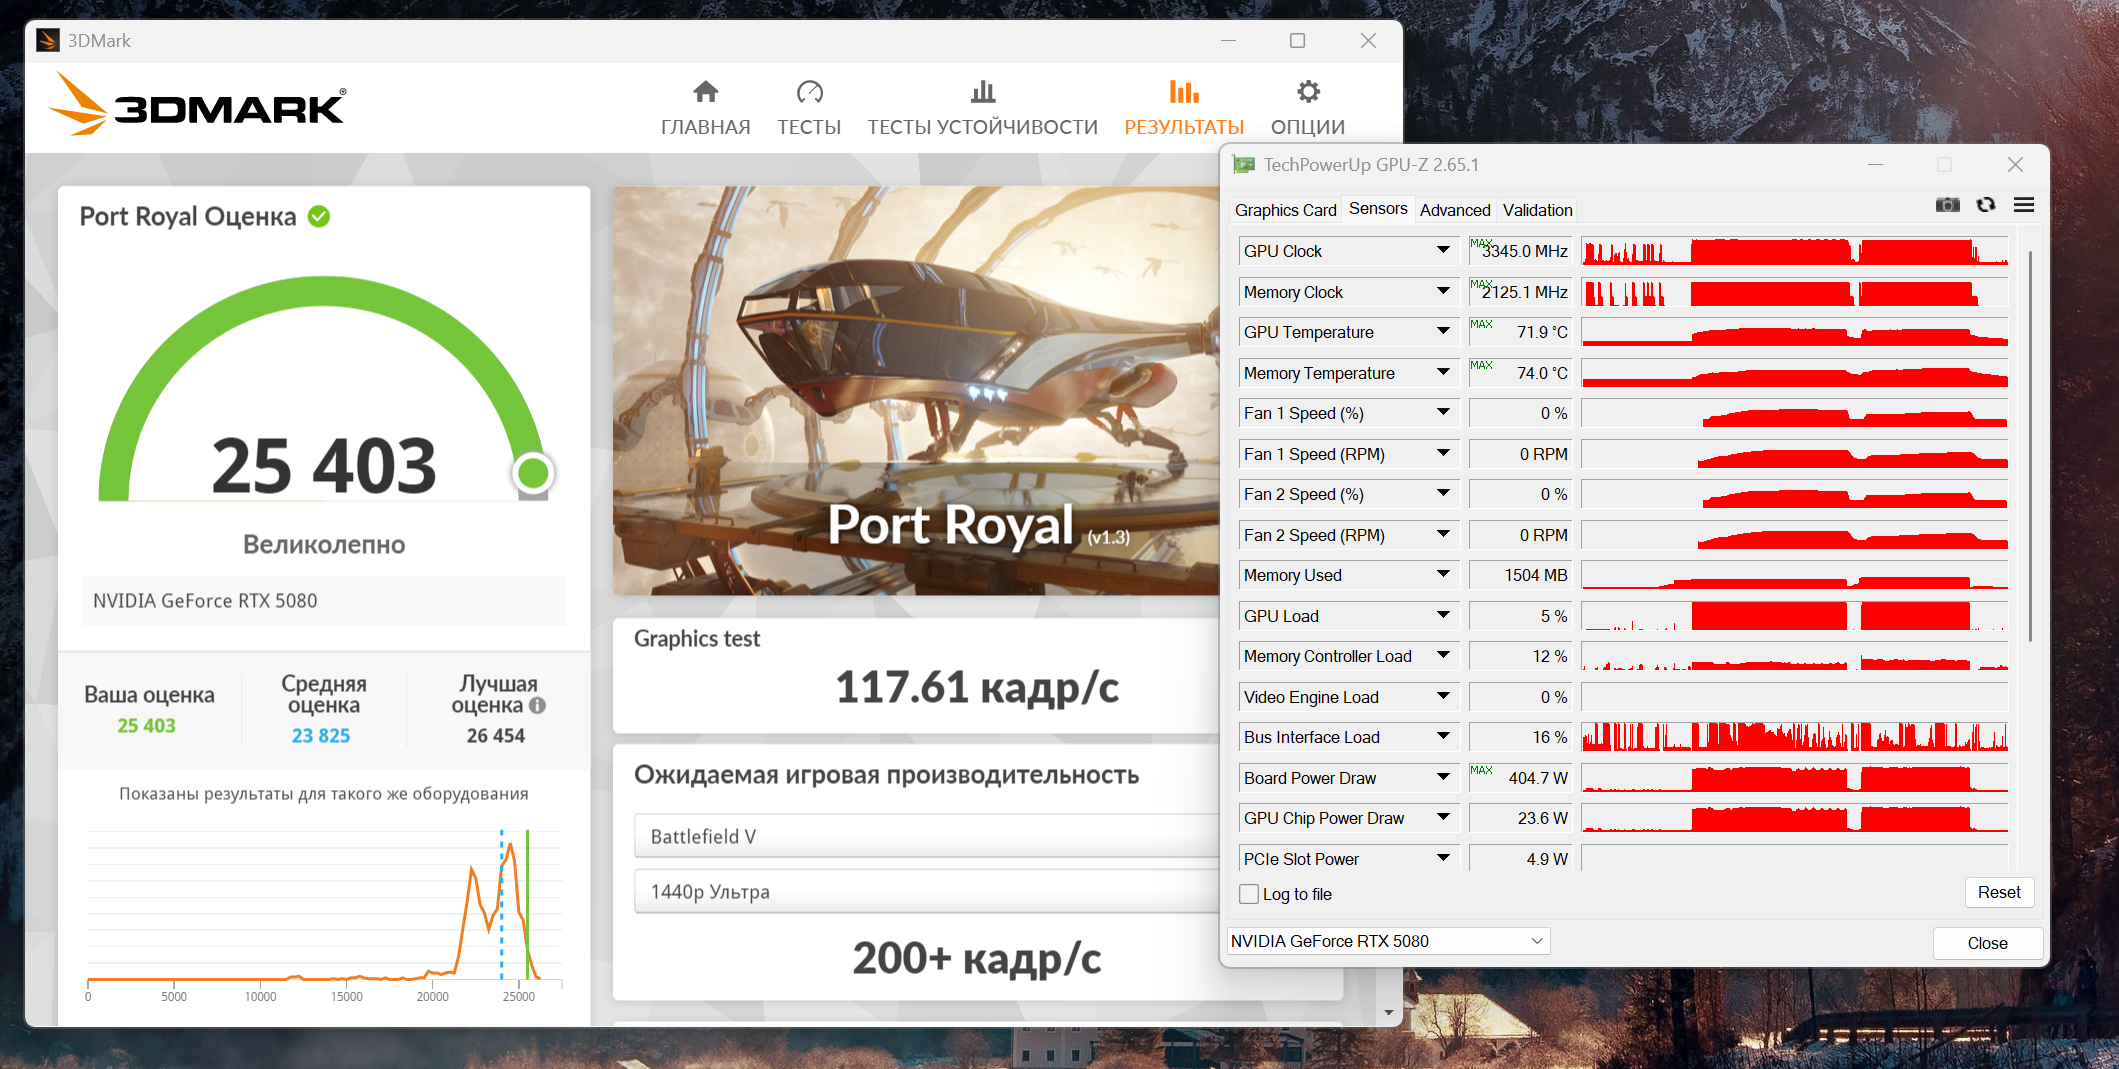Expand the GPU Load sensor dropdown
The height and width of the screenshot is (1069, 2119).
(1443, 615)
